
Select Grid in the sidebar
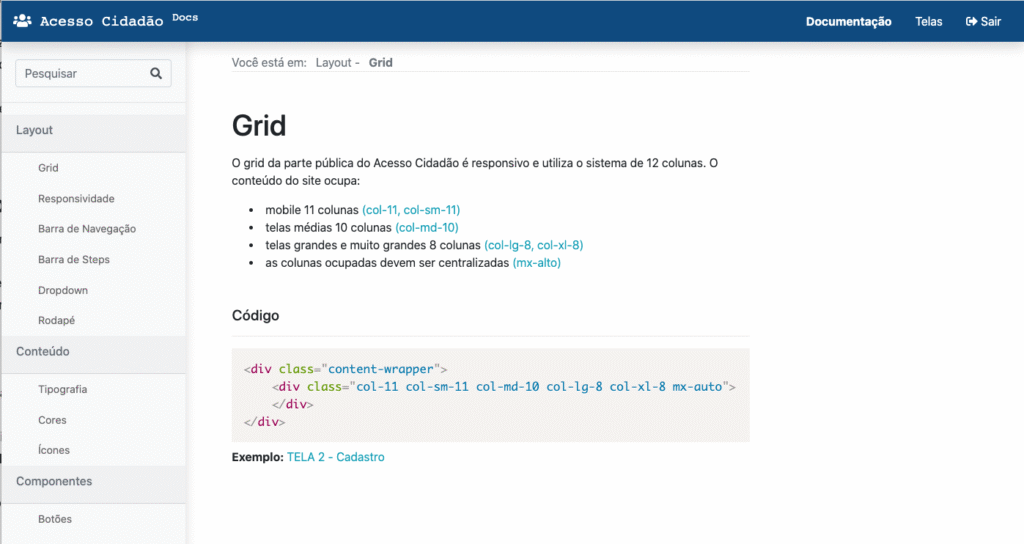[x=48, y=168]
